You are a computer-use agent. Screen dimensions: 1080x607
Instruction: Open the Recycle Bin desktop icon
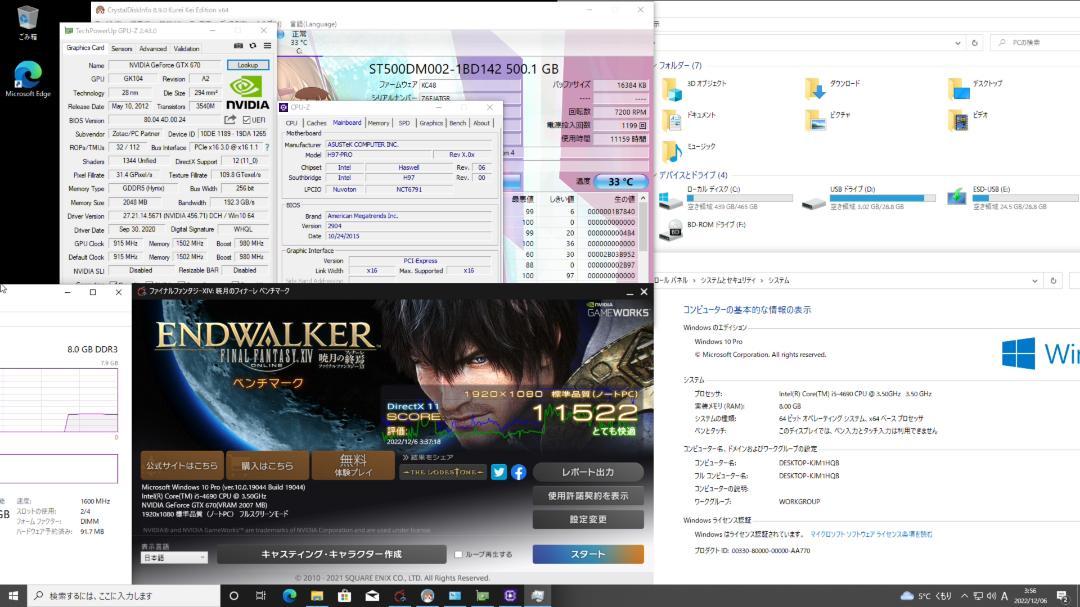(28, 23)
